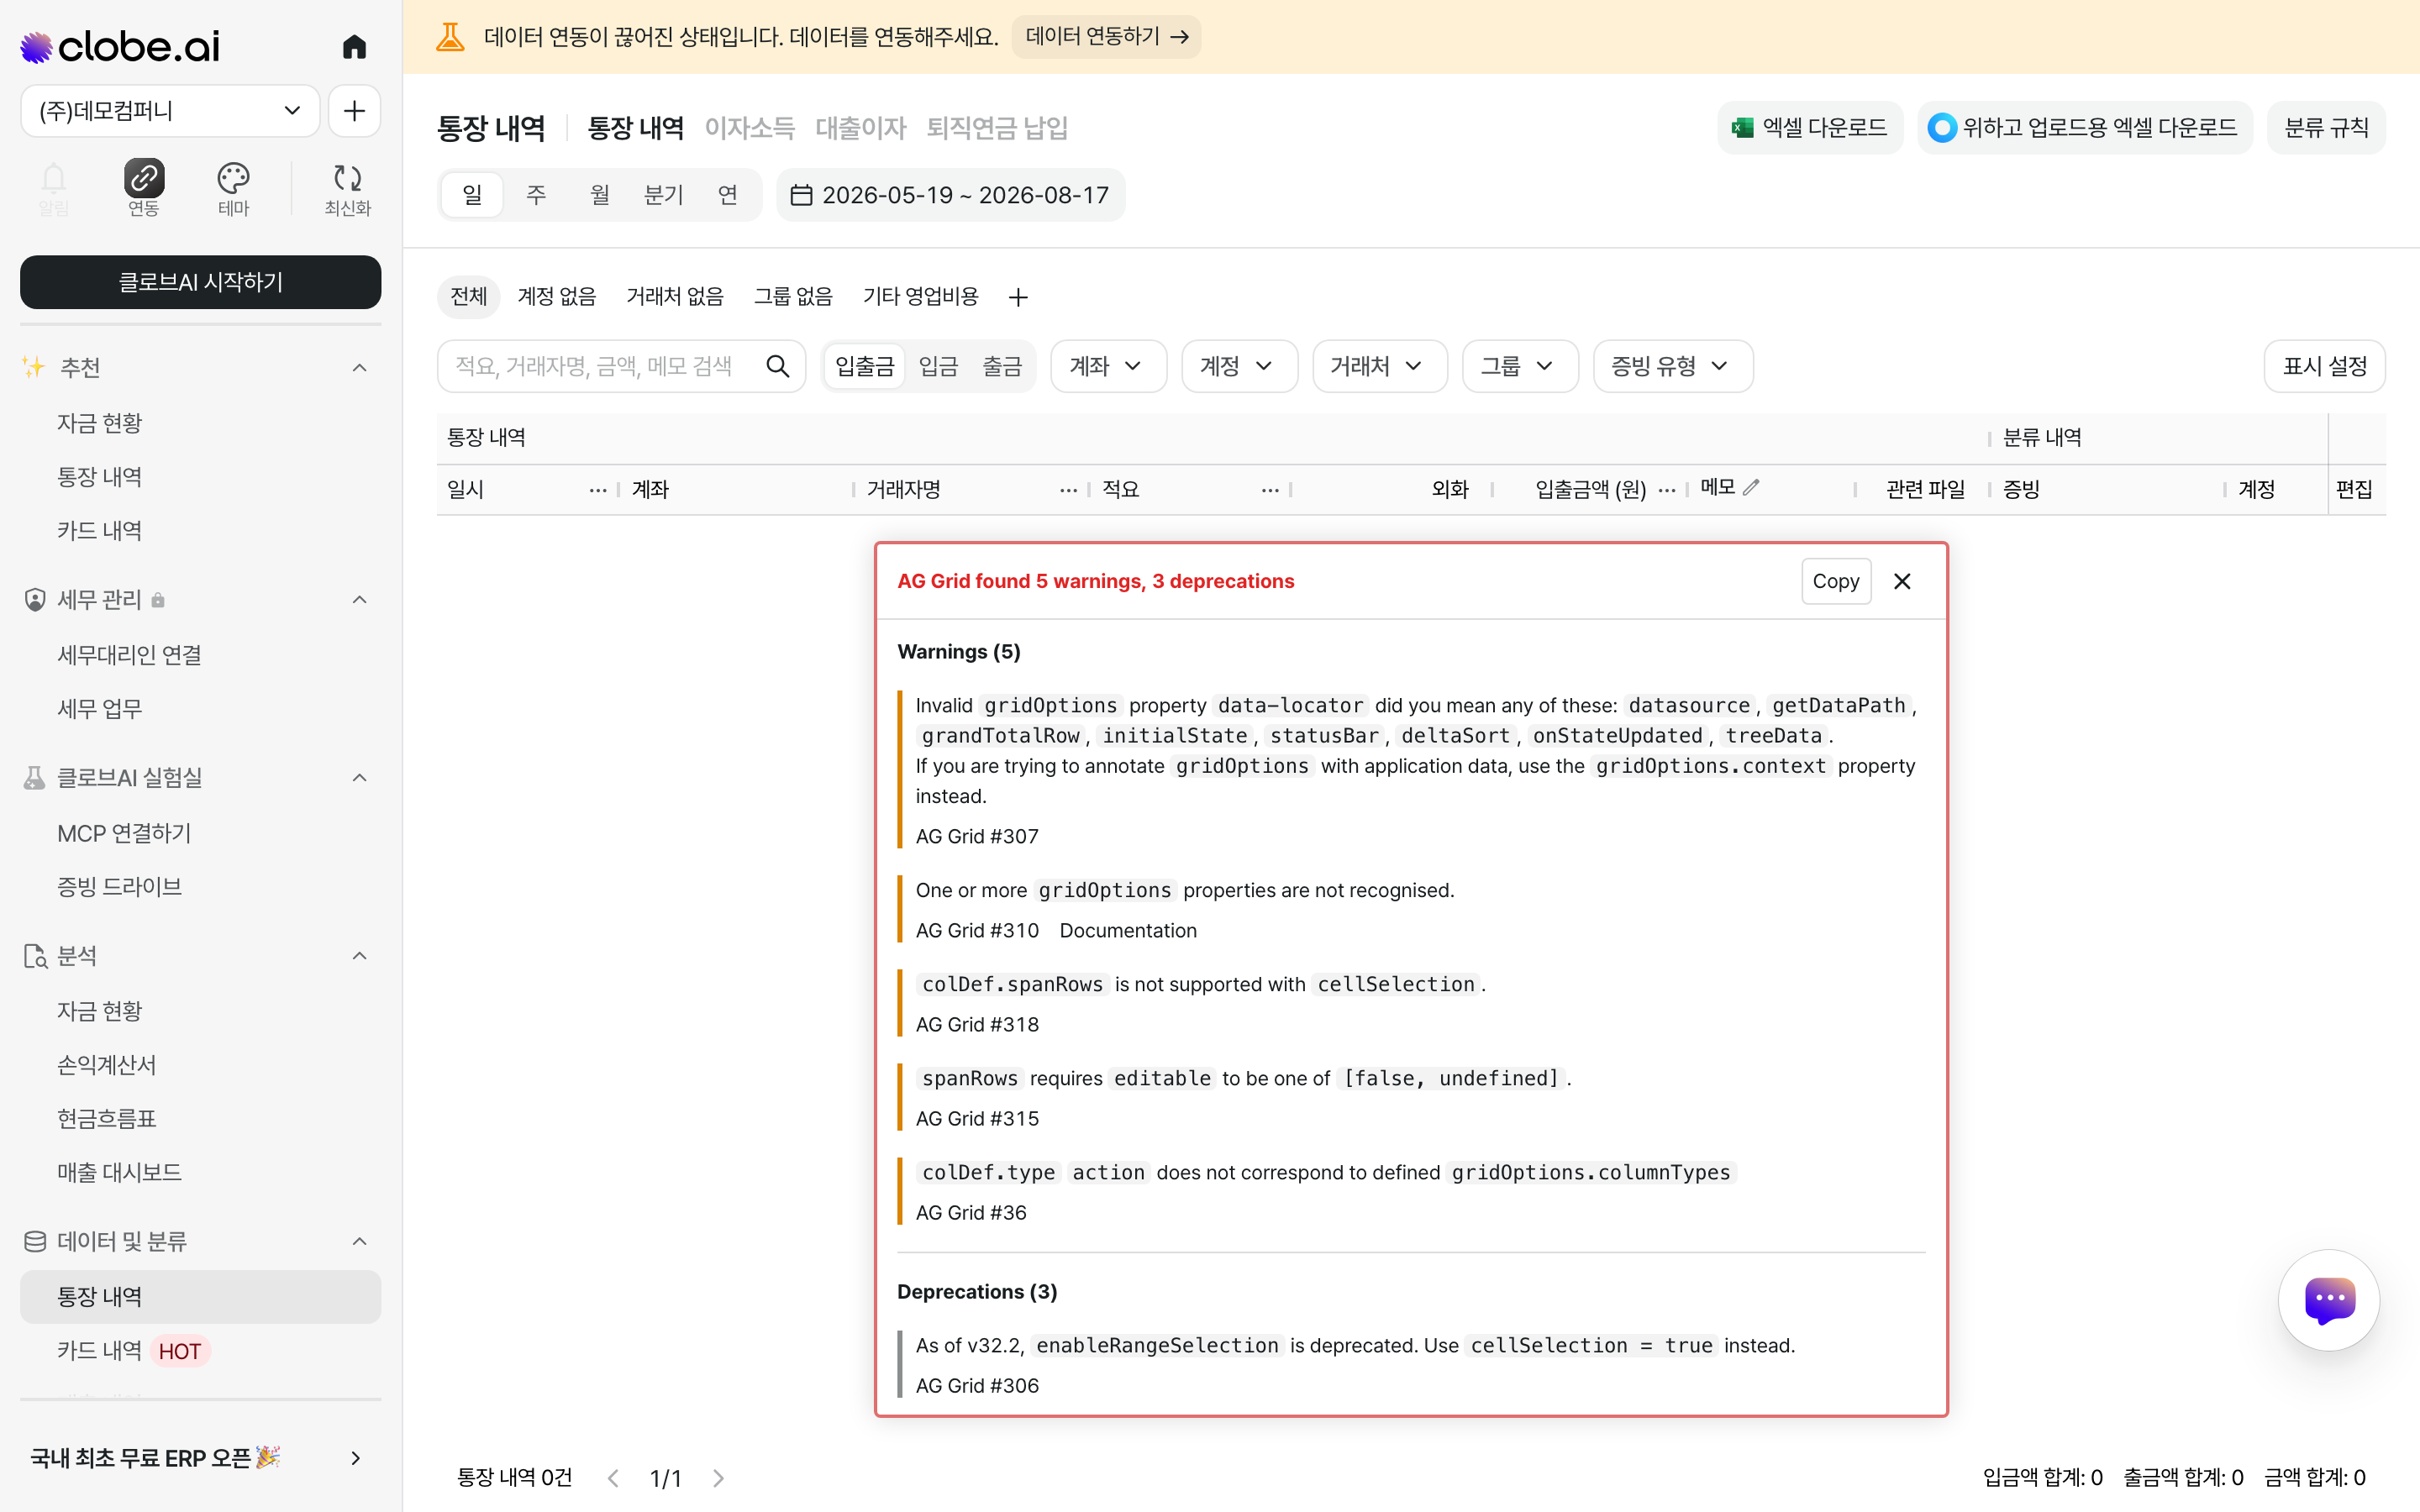2420x1512 pixels.
Task: Download Excel via 엑셀 다운로드
Action: tap(1809, 128)
